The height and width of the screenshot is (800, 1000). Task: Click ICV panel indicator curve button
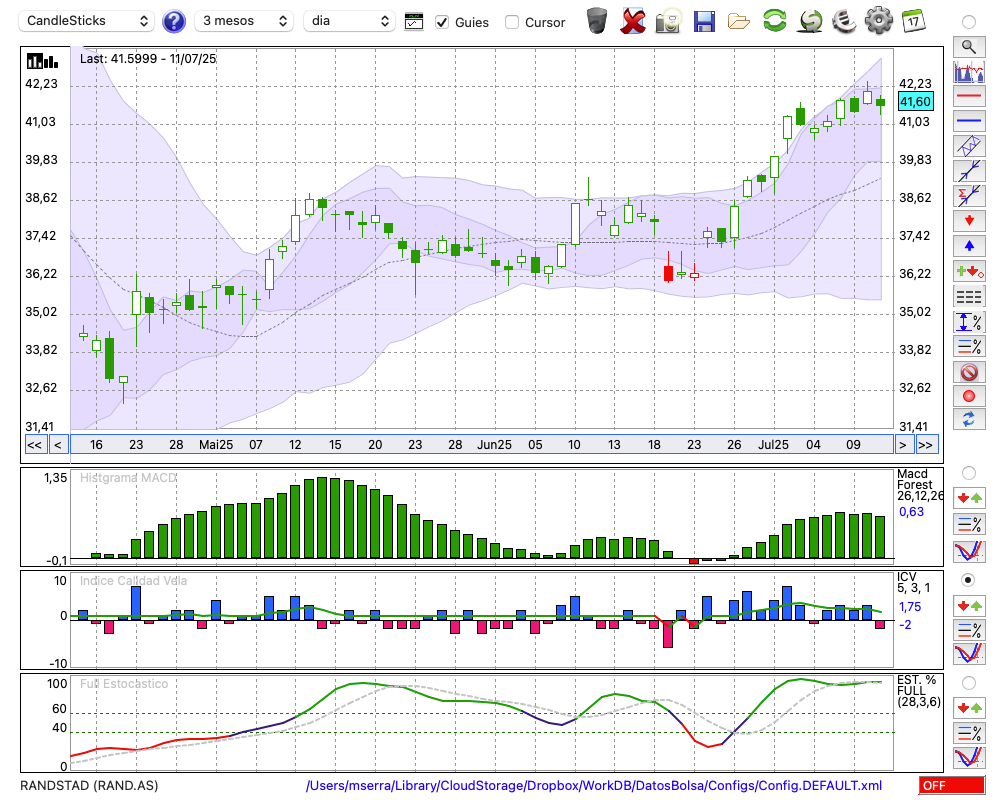pos(969,654)
